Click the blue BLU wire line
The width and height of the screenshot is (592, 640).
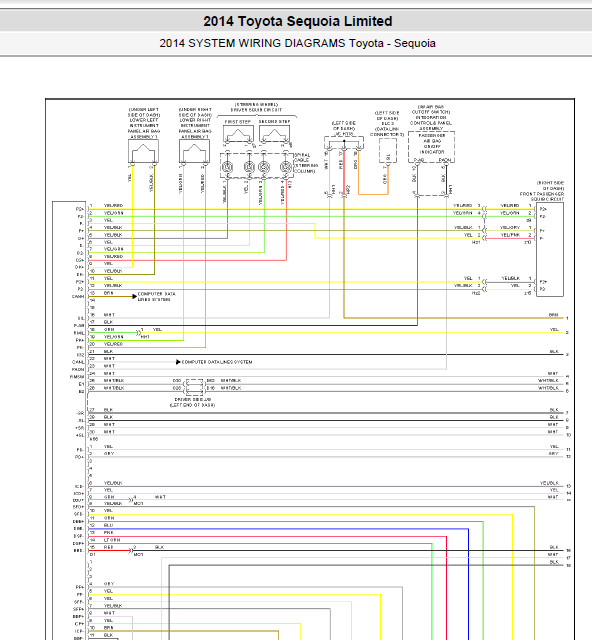(278, 529)
